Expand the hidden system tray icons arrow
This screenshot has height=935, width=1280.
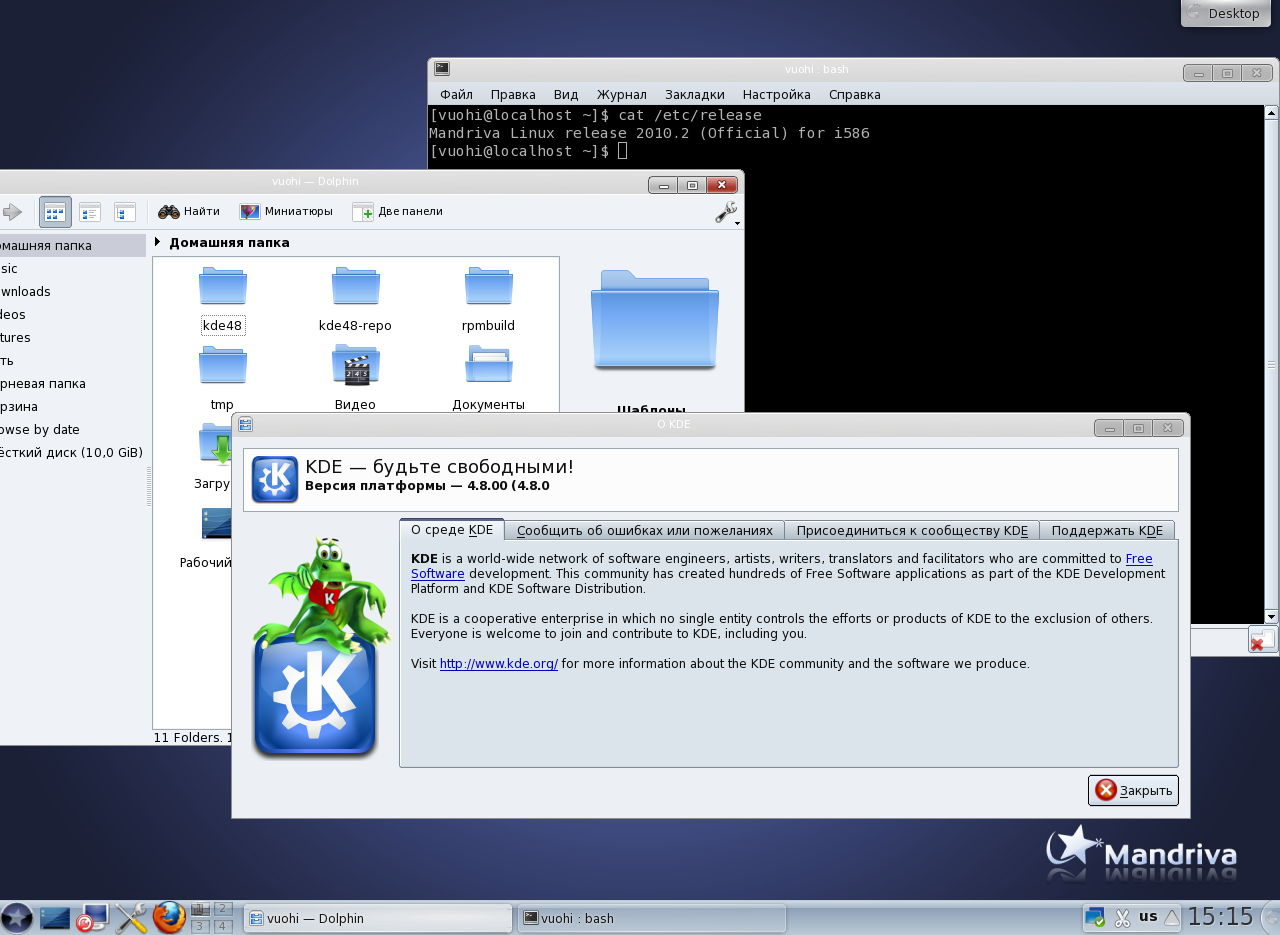(1172, 917)
